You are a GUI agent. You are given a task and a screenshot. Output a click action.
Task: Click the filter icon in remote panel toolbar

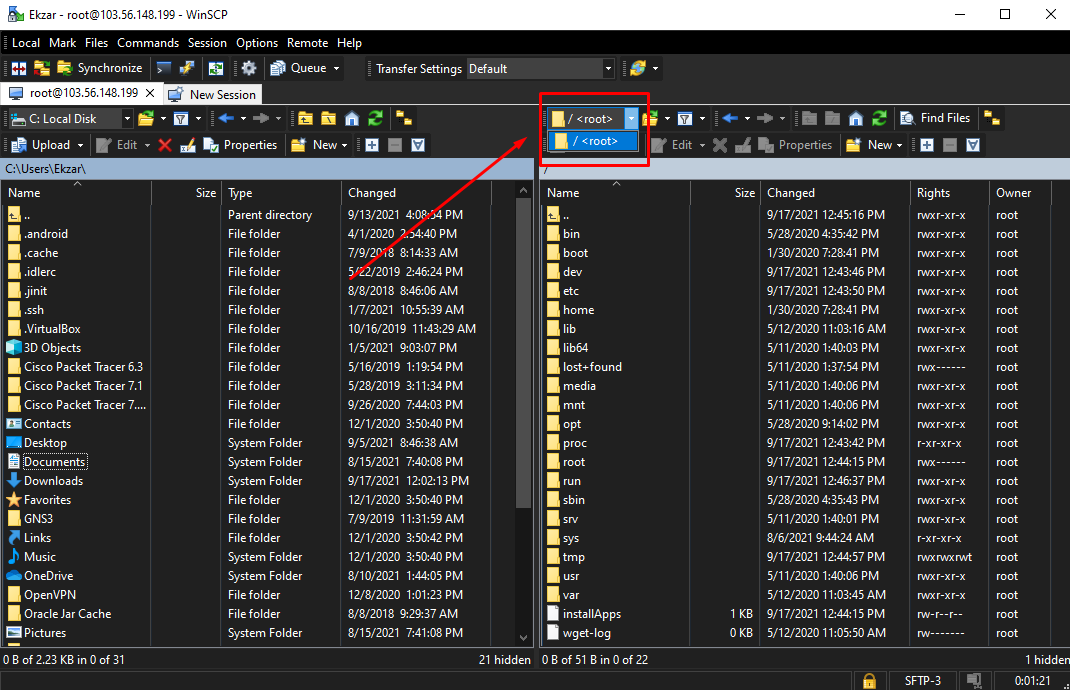pos(684,119)
